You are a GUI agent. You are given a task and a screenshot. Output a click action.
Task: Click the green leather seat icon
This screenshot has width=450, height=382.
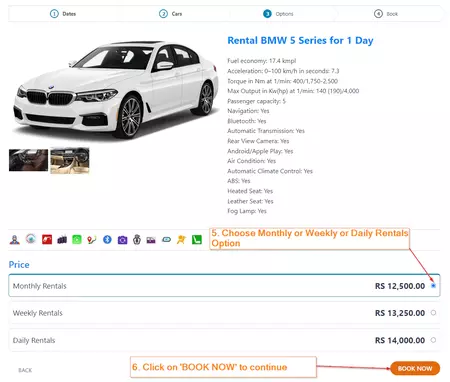[x=197, y=239]
